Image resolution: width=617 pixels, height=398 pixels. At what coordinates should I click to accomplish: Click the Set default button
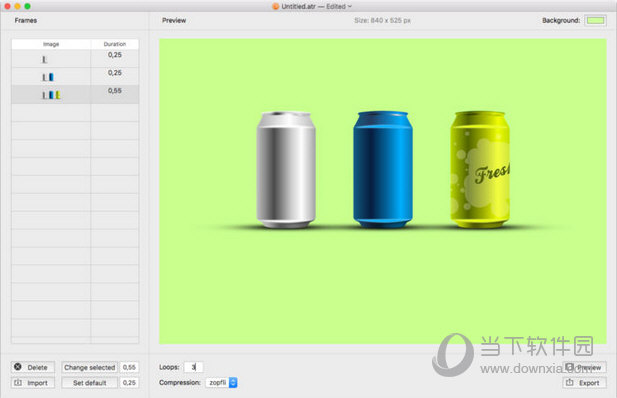89,383
